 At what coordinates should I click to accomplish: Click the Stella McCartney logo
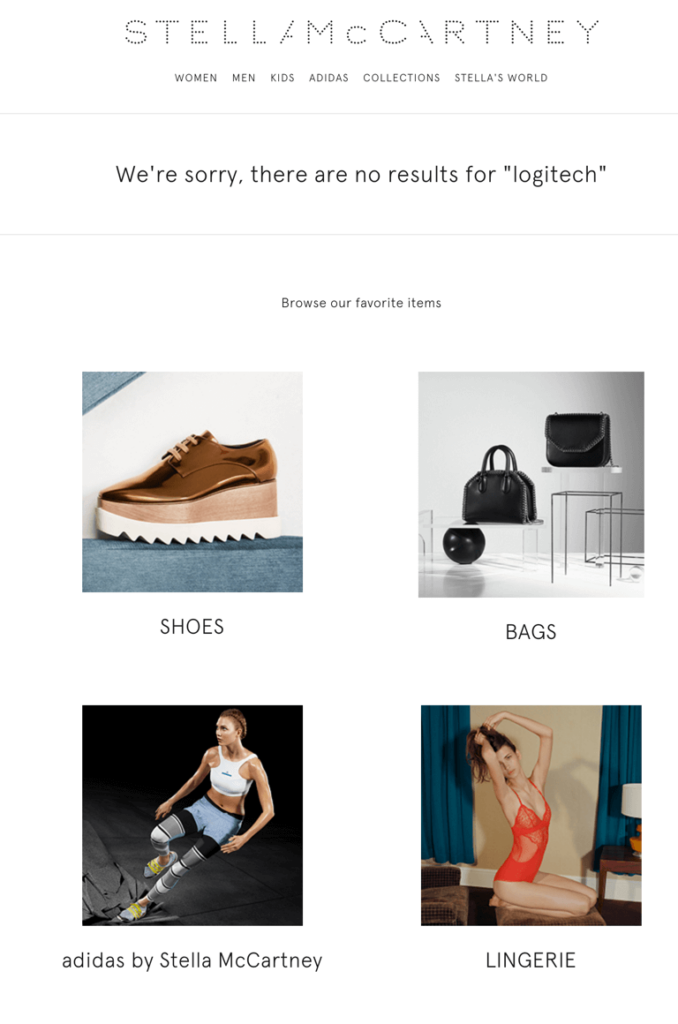point(361,32)
